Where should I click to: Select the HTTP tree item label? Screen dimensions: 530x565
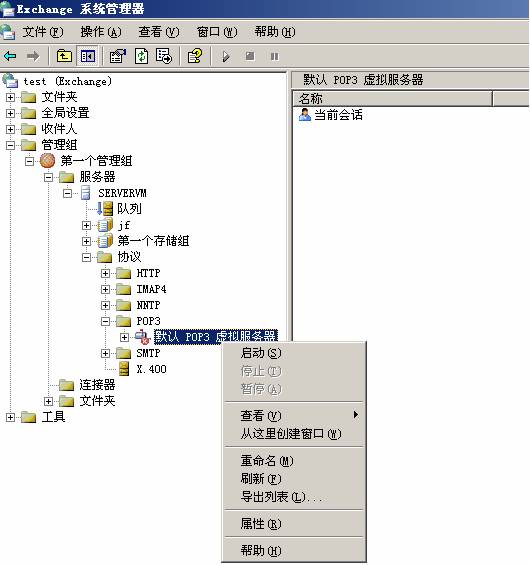coord(148,273)
